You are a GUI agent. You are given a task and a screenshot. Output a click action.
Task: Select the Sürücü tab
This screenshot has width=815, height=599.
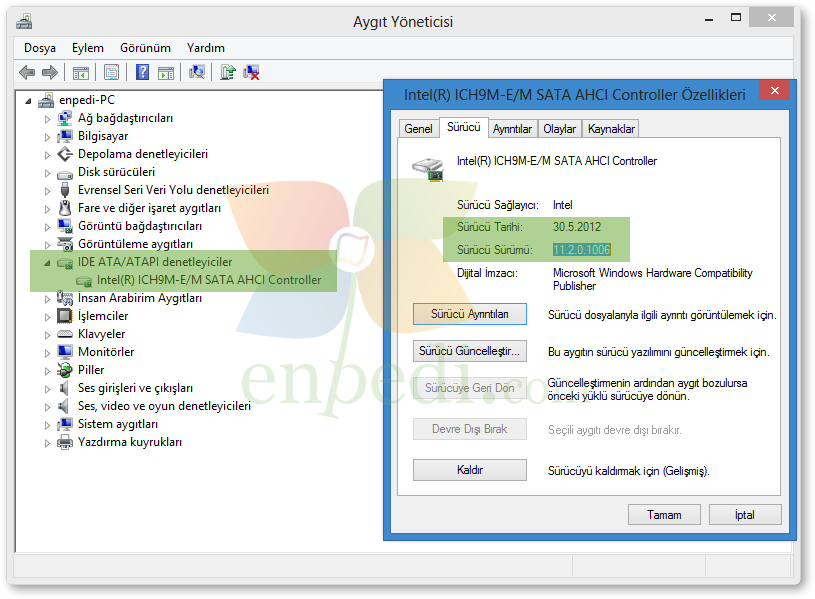(x=464, y=127)
